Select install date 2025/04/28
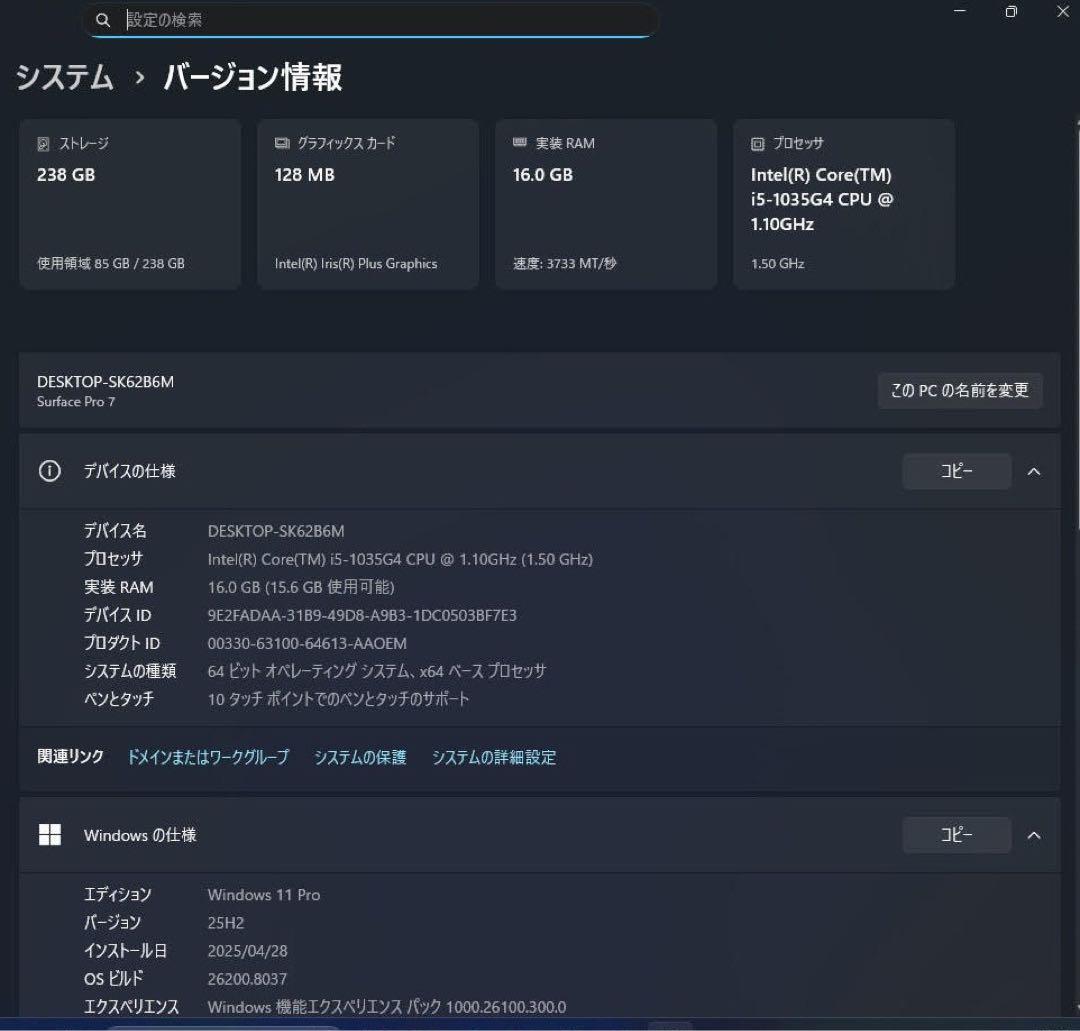The image size is (1080, 1031). point(247,951)
